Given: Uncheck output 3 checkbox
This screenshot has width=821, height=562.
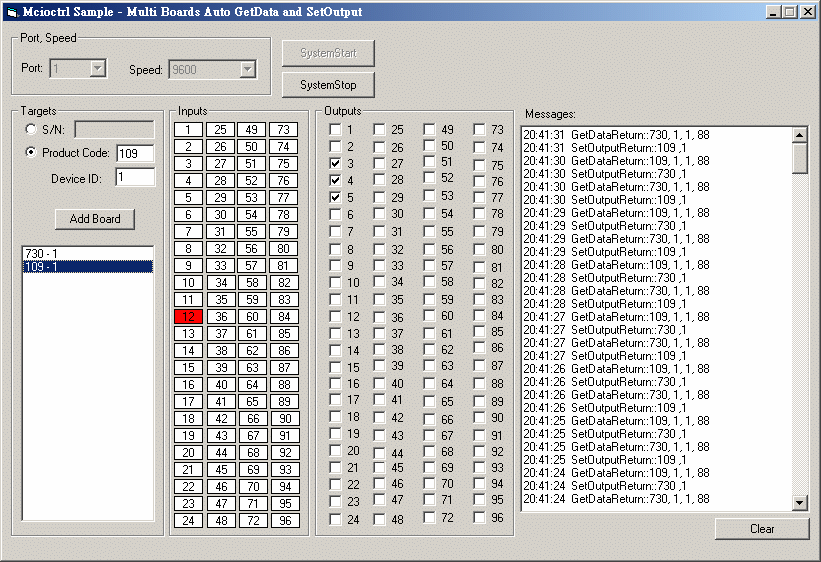Looking at the screenshot, I should point(335,163).
